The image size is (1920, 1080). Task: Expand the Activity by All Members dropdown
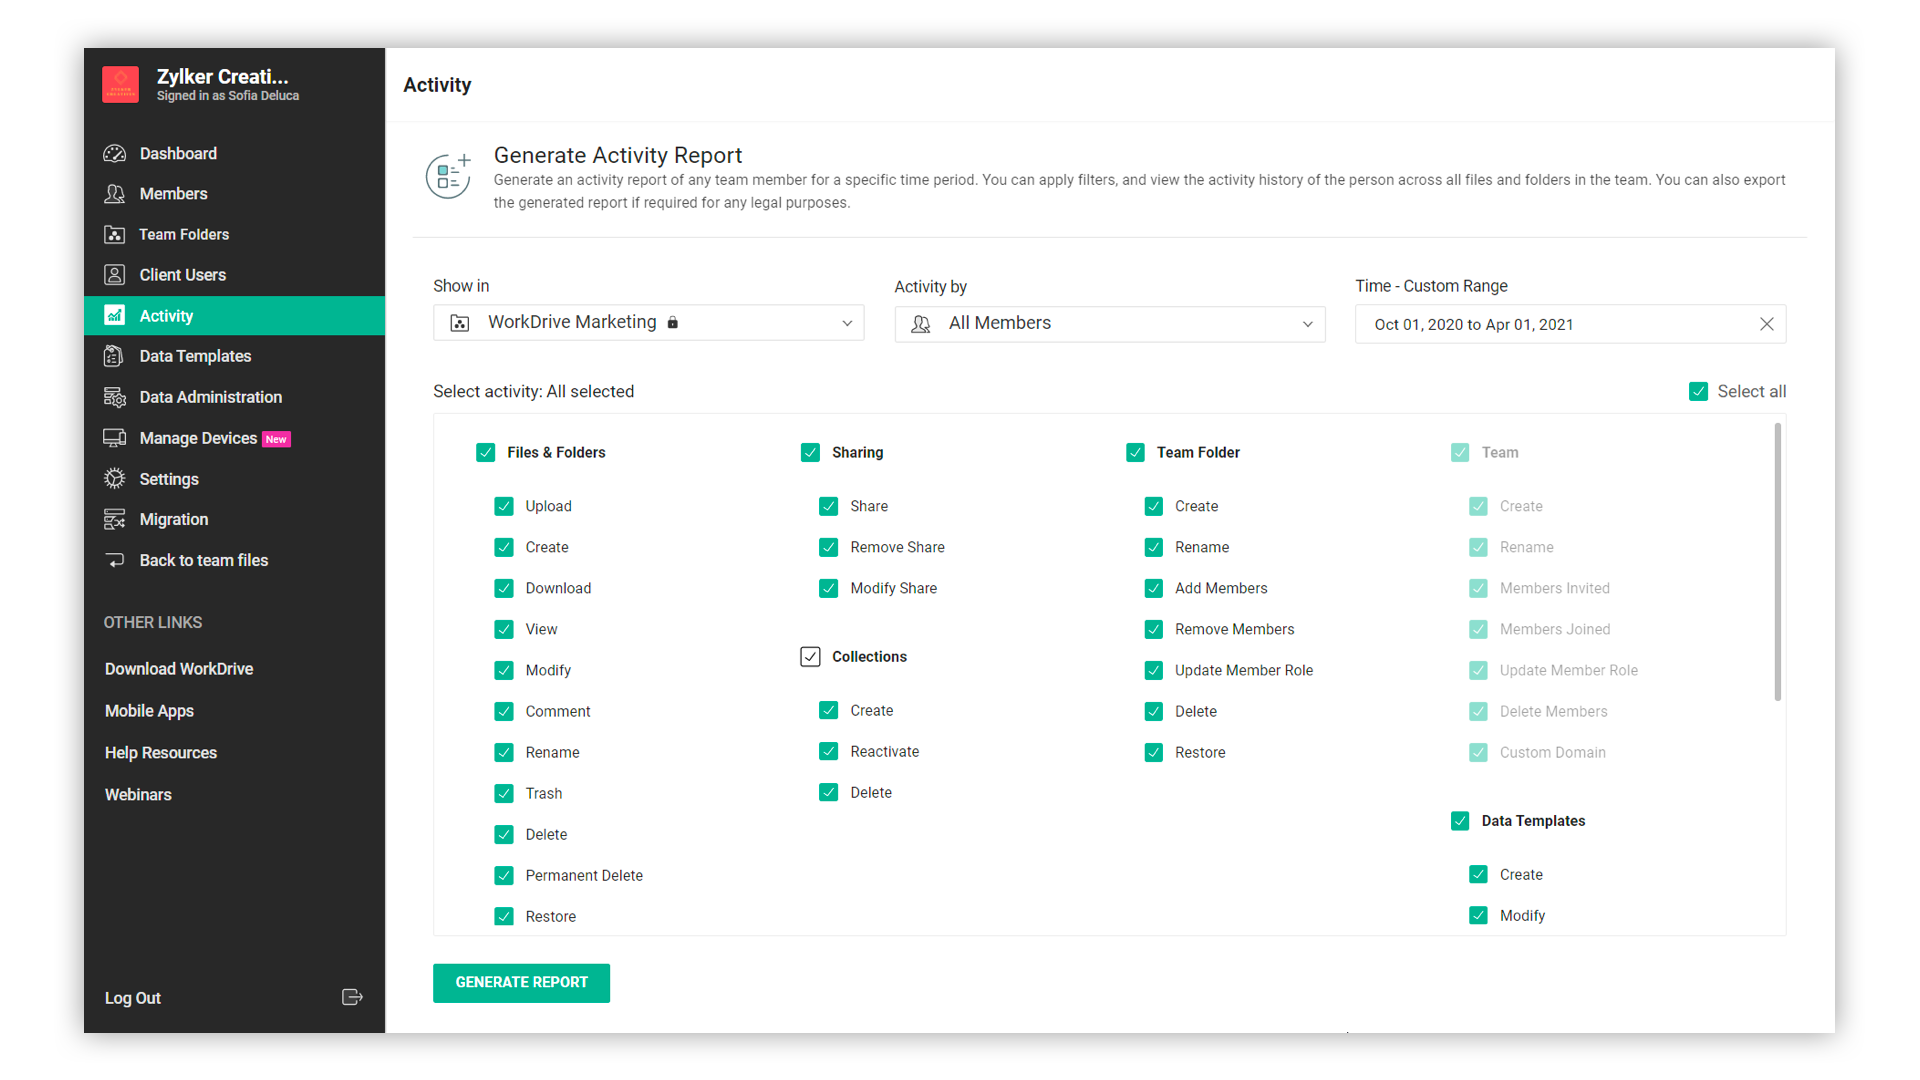pyautogui.click(x=1109, y=323)
